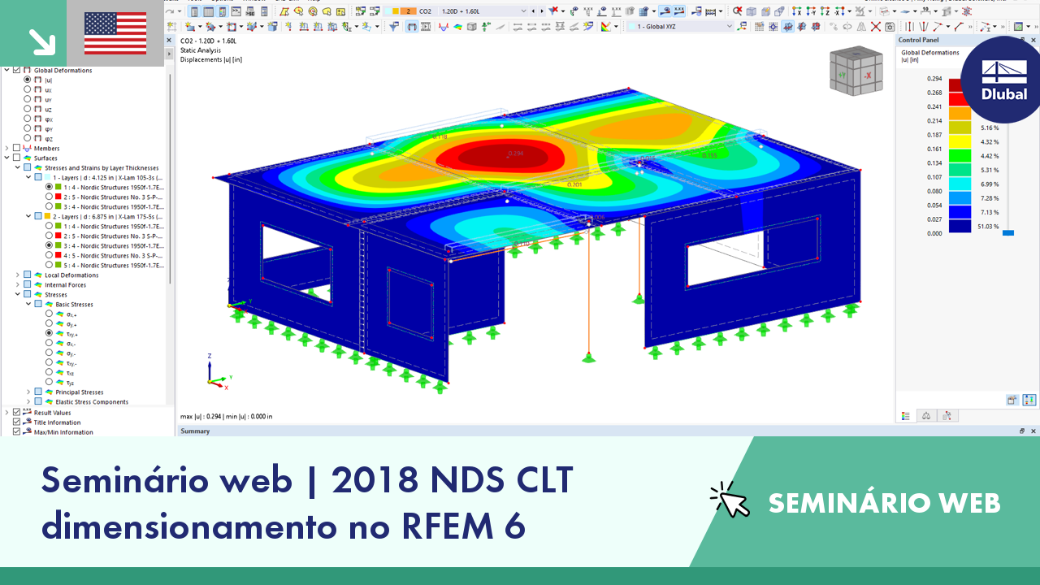Click the blue slider handle beside legend
Screen dimensions: 1040x585
1008,233
